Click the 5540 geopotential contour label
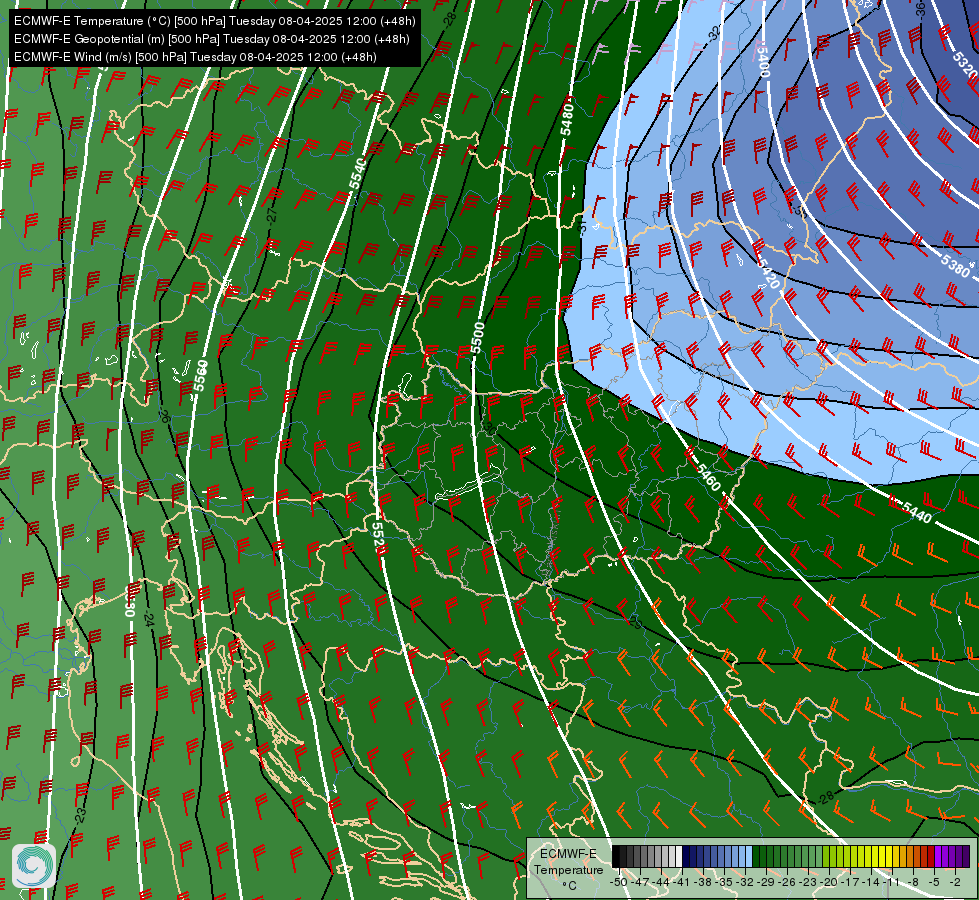 pyautogui.click(x=357, y=174)
